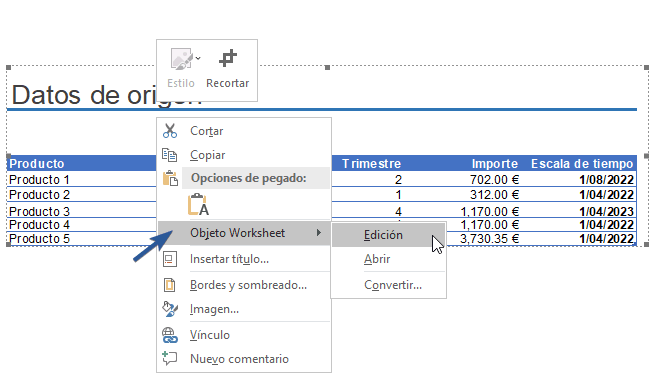This screenshot has width=655, height=389.
Task: Click the Trimestre column header
Action: pyautogui.click(x=371, y=163)
